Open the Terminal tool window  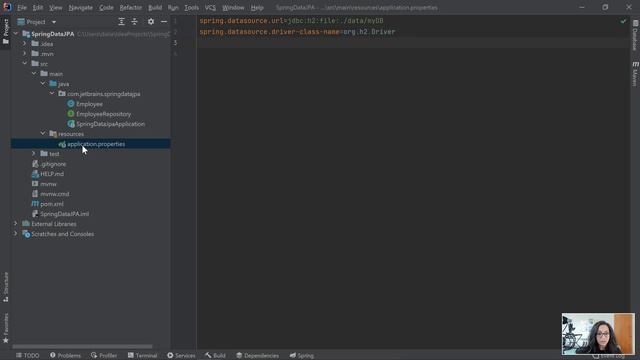(142, 356)
